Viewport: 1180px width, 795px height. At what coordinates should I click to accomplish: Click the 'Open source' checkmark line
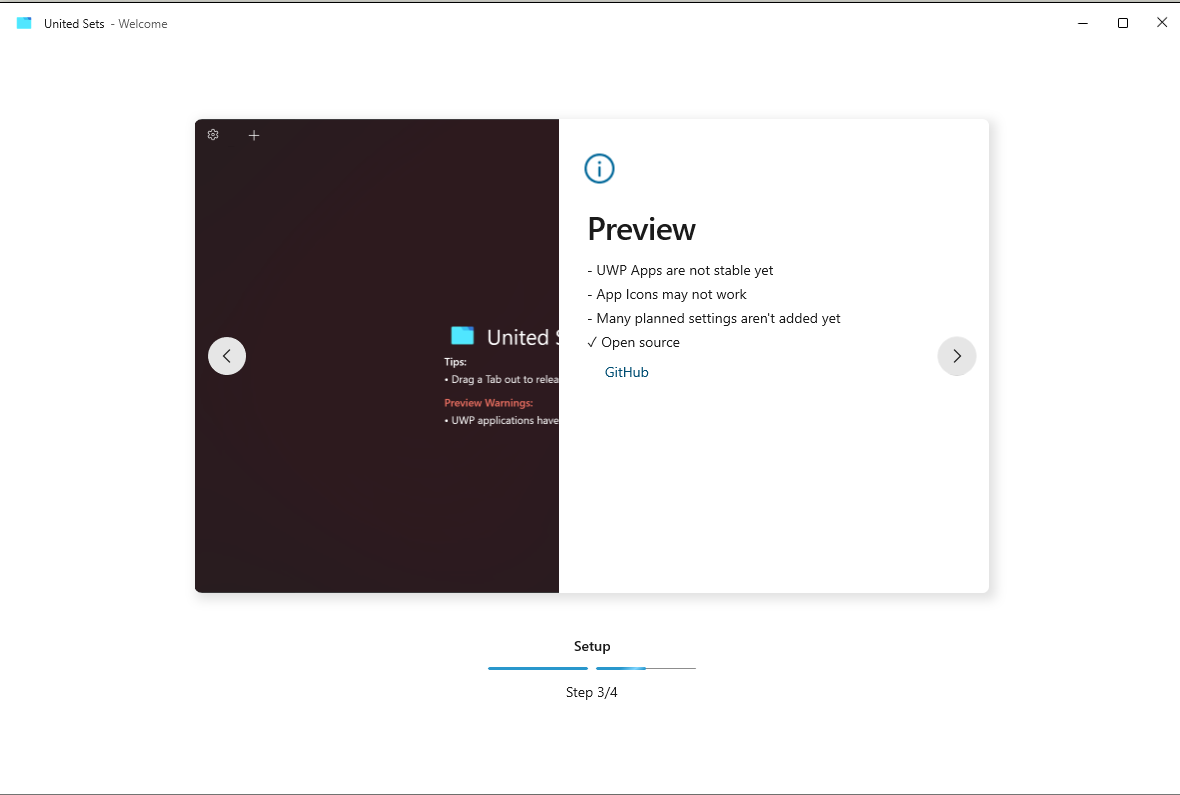pyautogui.click(x=634, y=343)
